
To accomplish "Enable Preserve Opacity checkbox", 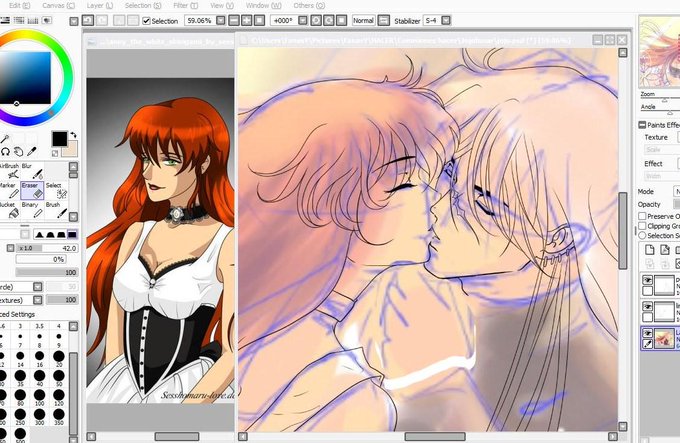I will (x=642, y=216).
